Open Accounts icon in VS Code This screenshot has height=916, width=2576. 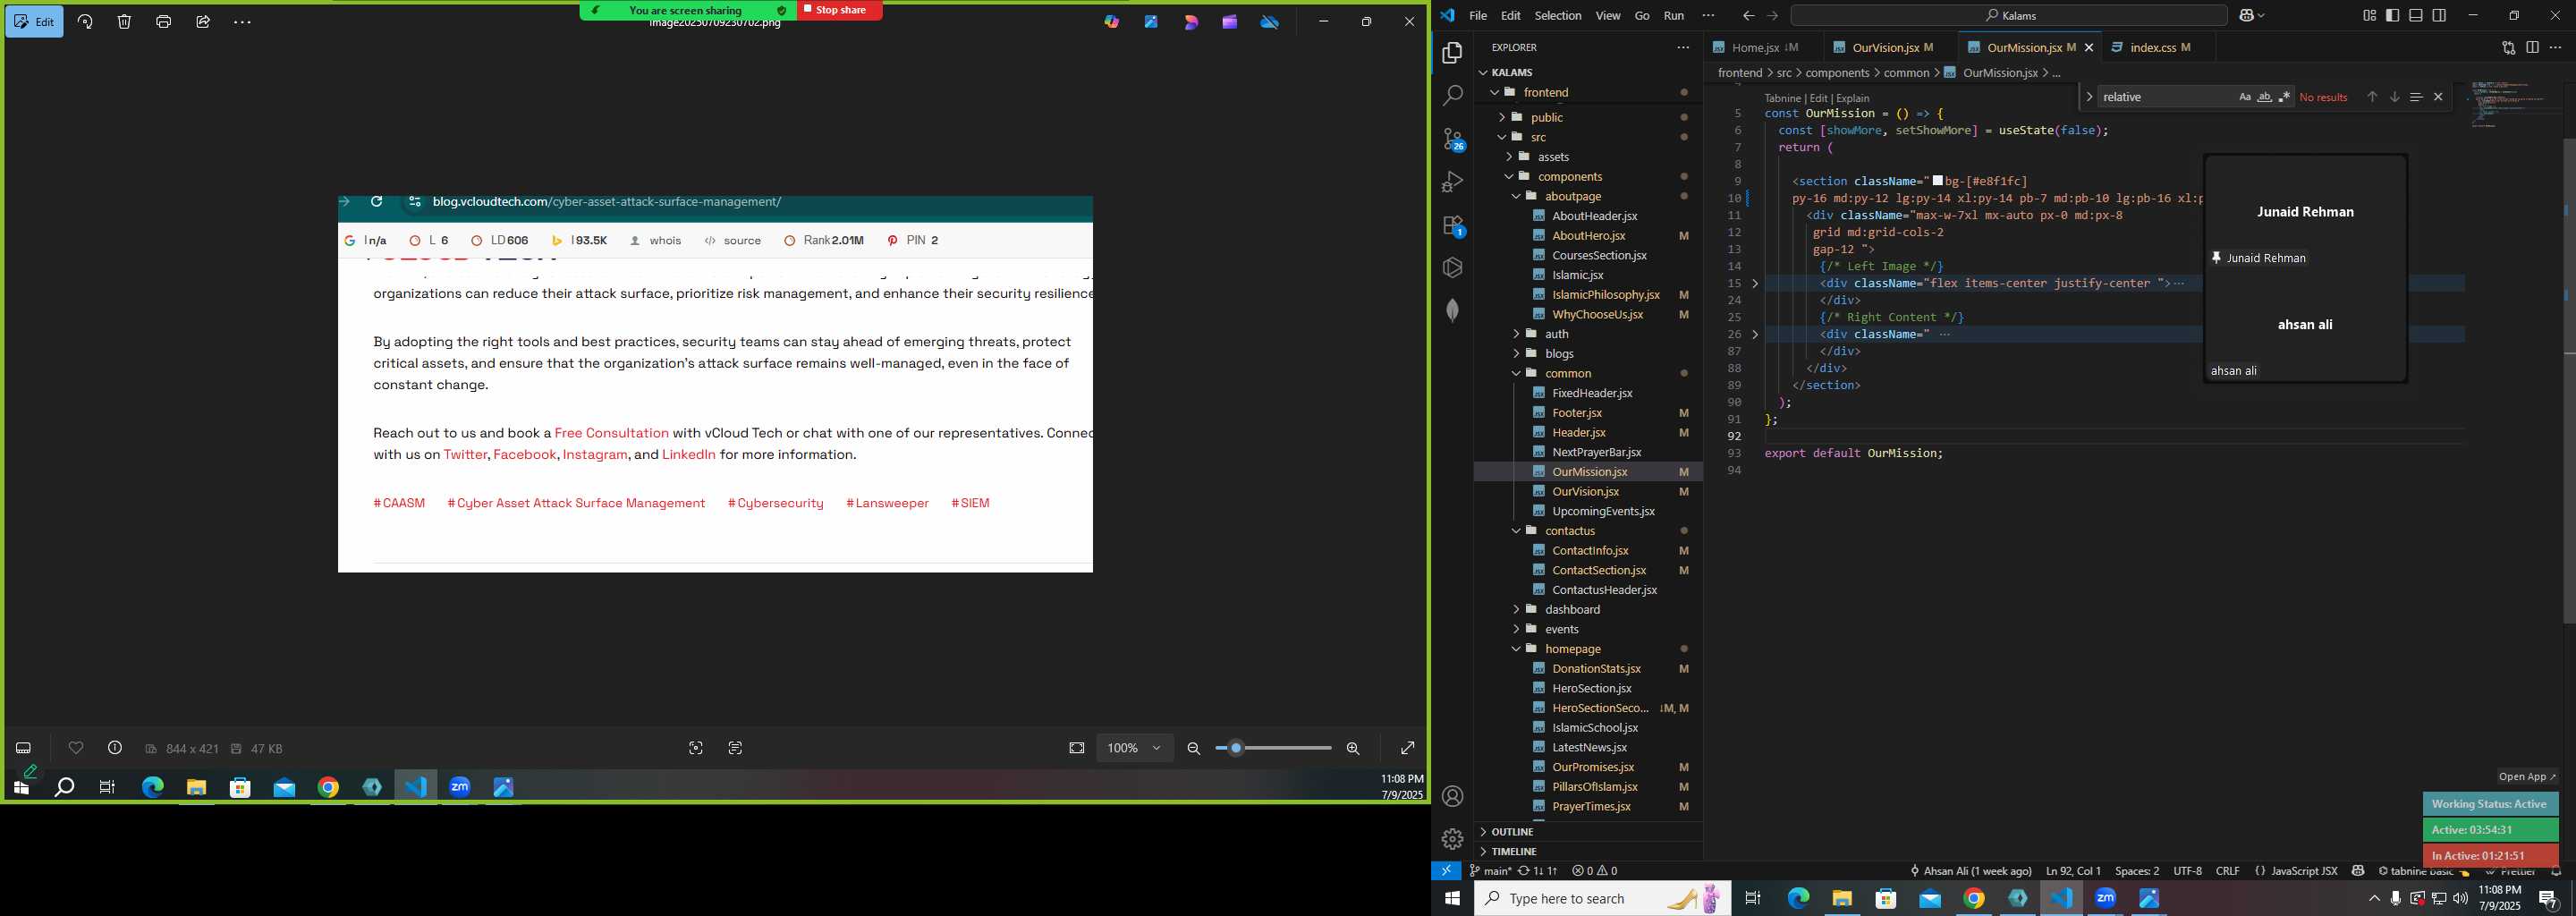pos(1452,796)
